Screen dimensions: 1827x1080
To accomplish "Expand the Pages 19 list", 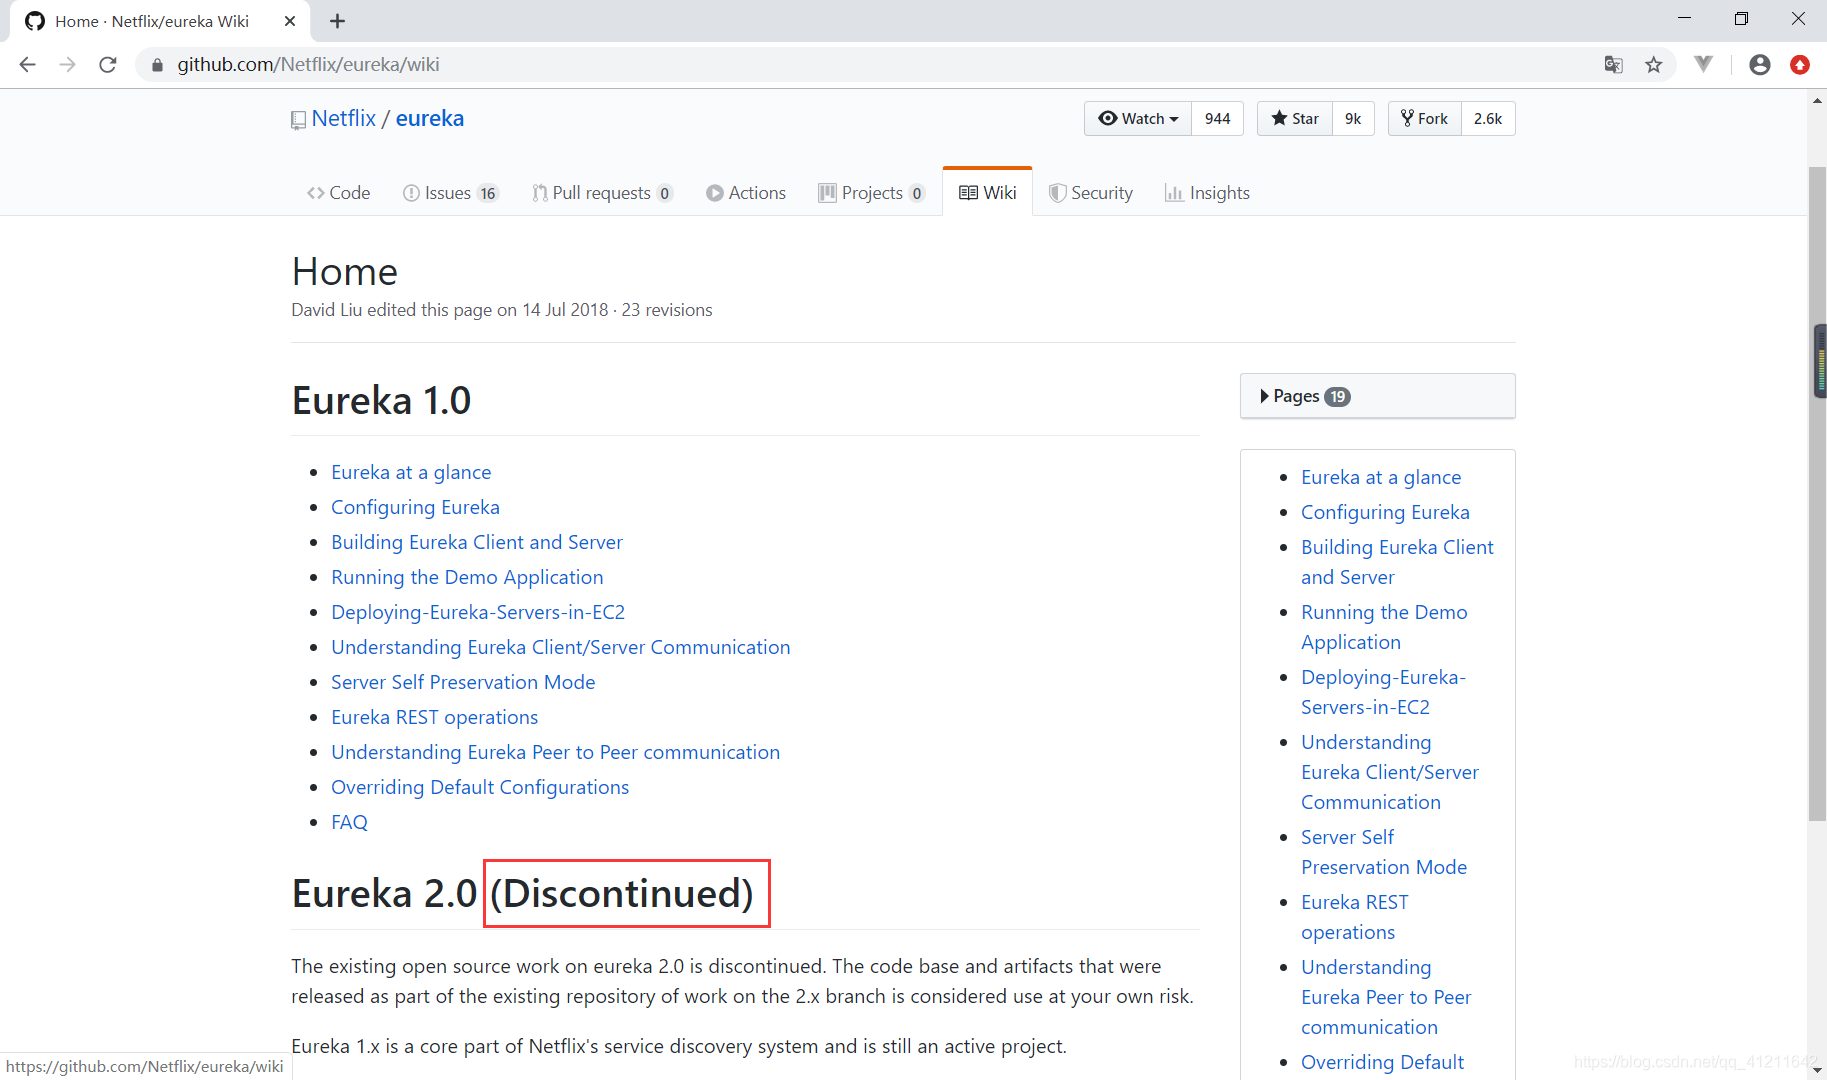I will click(x=1378, y=396).
